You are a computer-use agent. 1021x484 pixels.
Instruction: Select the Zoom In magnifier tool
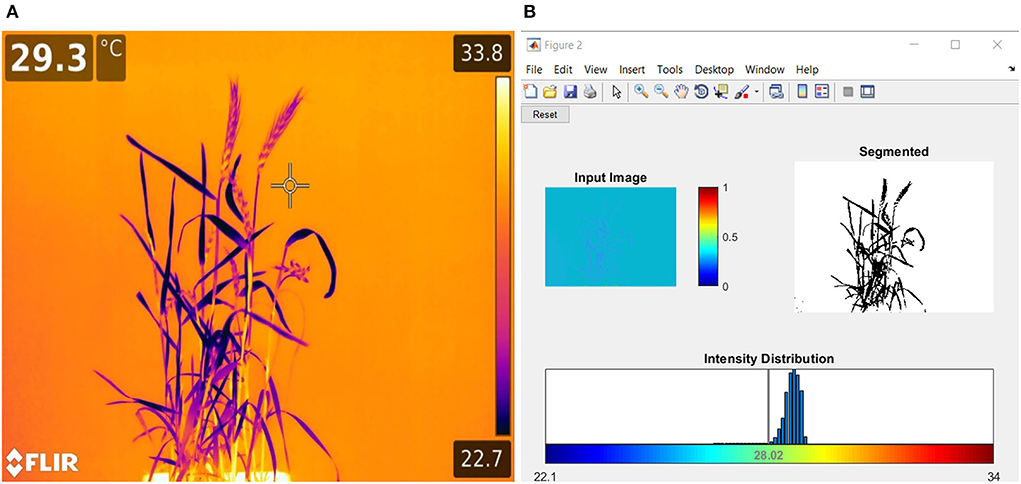tap(640, 92)
